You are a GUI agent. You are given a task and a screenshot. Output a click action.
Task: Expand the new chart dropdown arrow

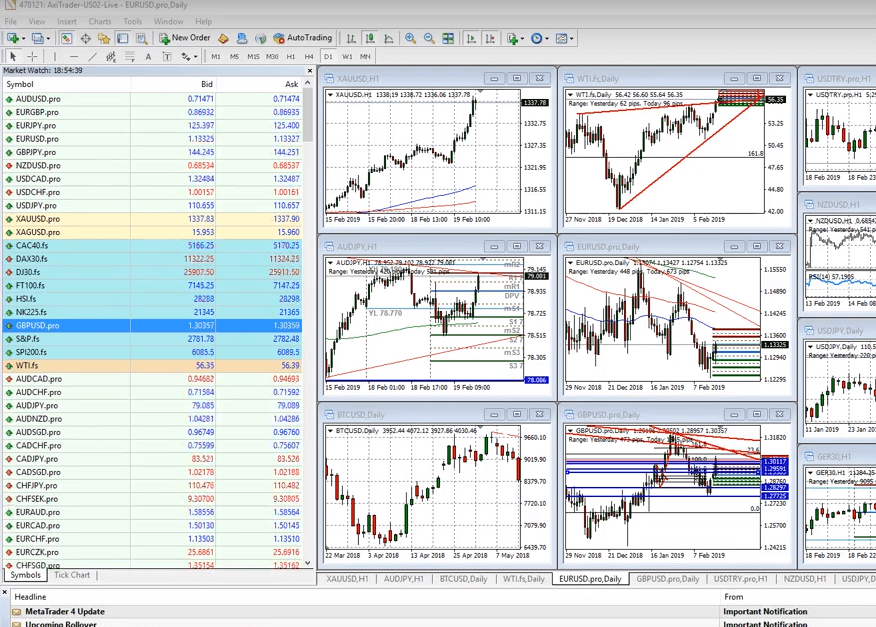(x=23, y=39)
